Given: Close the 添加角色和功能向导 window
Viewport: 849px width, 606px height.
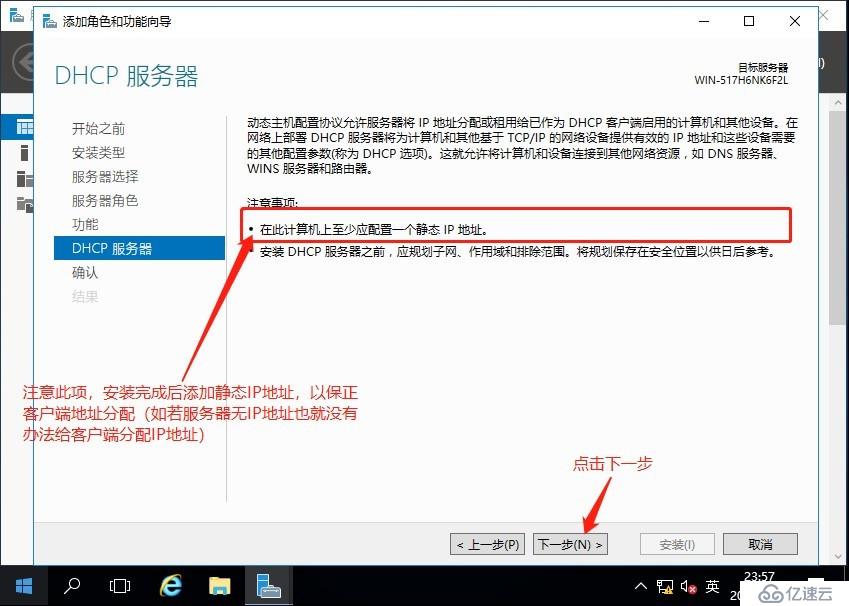Looking at the screenshot, I should (794, 21).
